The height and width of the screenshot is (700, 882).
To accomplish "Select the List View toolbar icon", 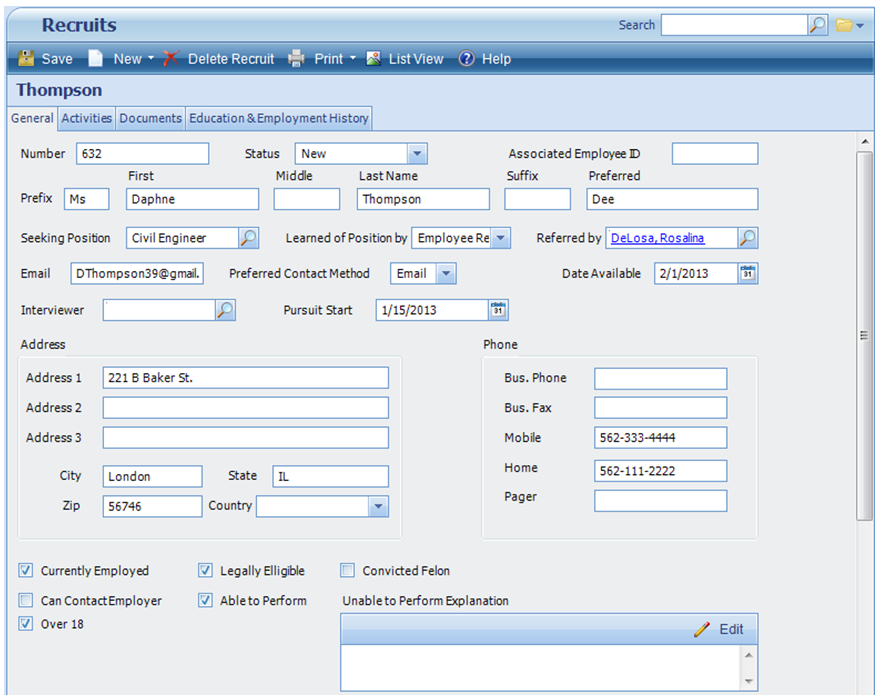I will [372, 58].
